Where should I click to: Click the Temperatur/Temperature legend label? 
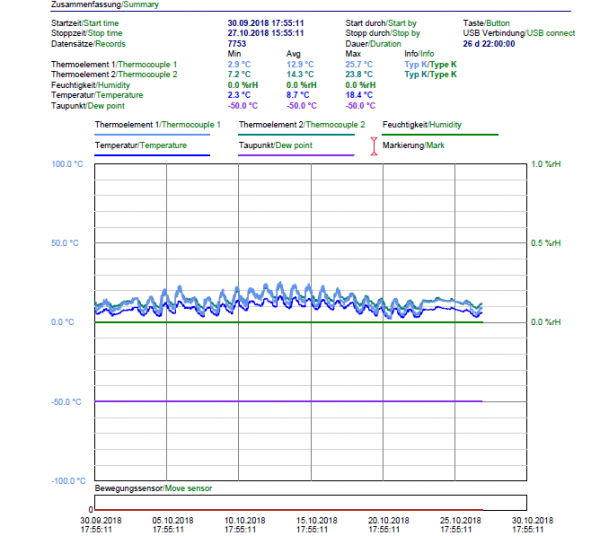pos(139,146)
